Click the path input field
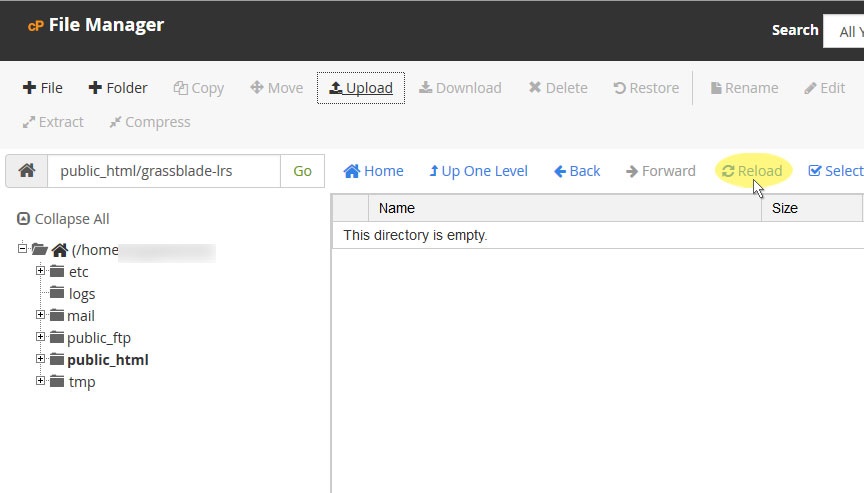The width and height of the screenshot is (864, 493). tap(163, 171)
